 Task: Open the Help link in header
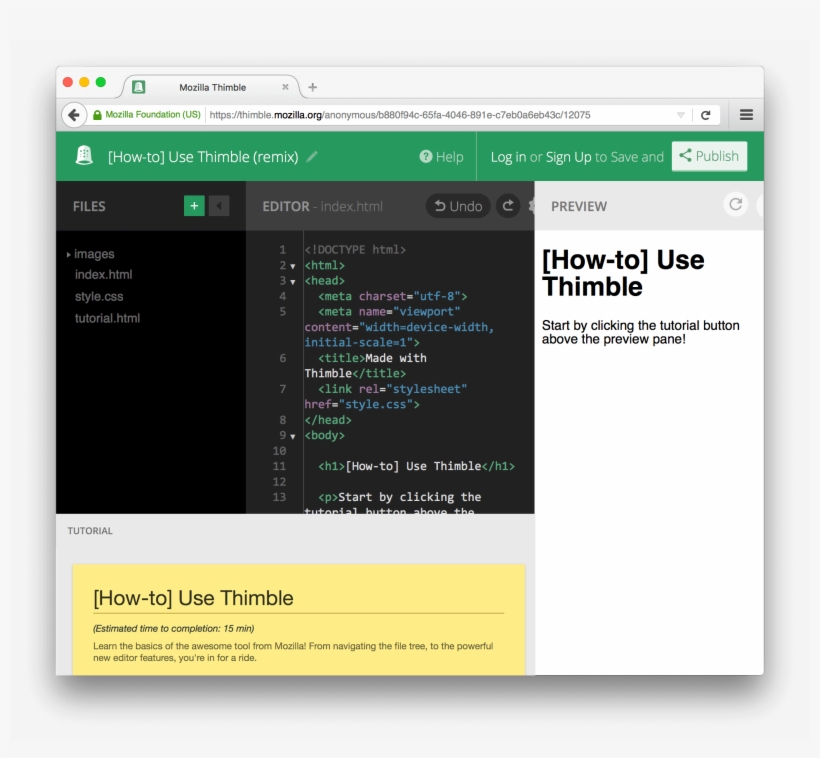coord(441,157)
